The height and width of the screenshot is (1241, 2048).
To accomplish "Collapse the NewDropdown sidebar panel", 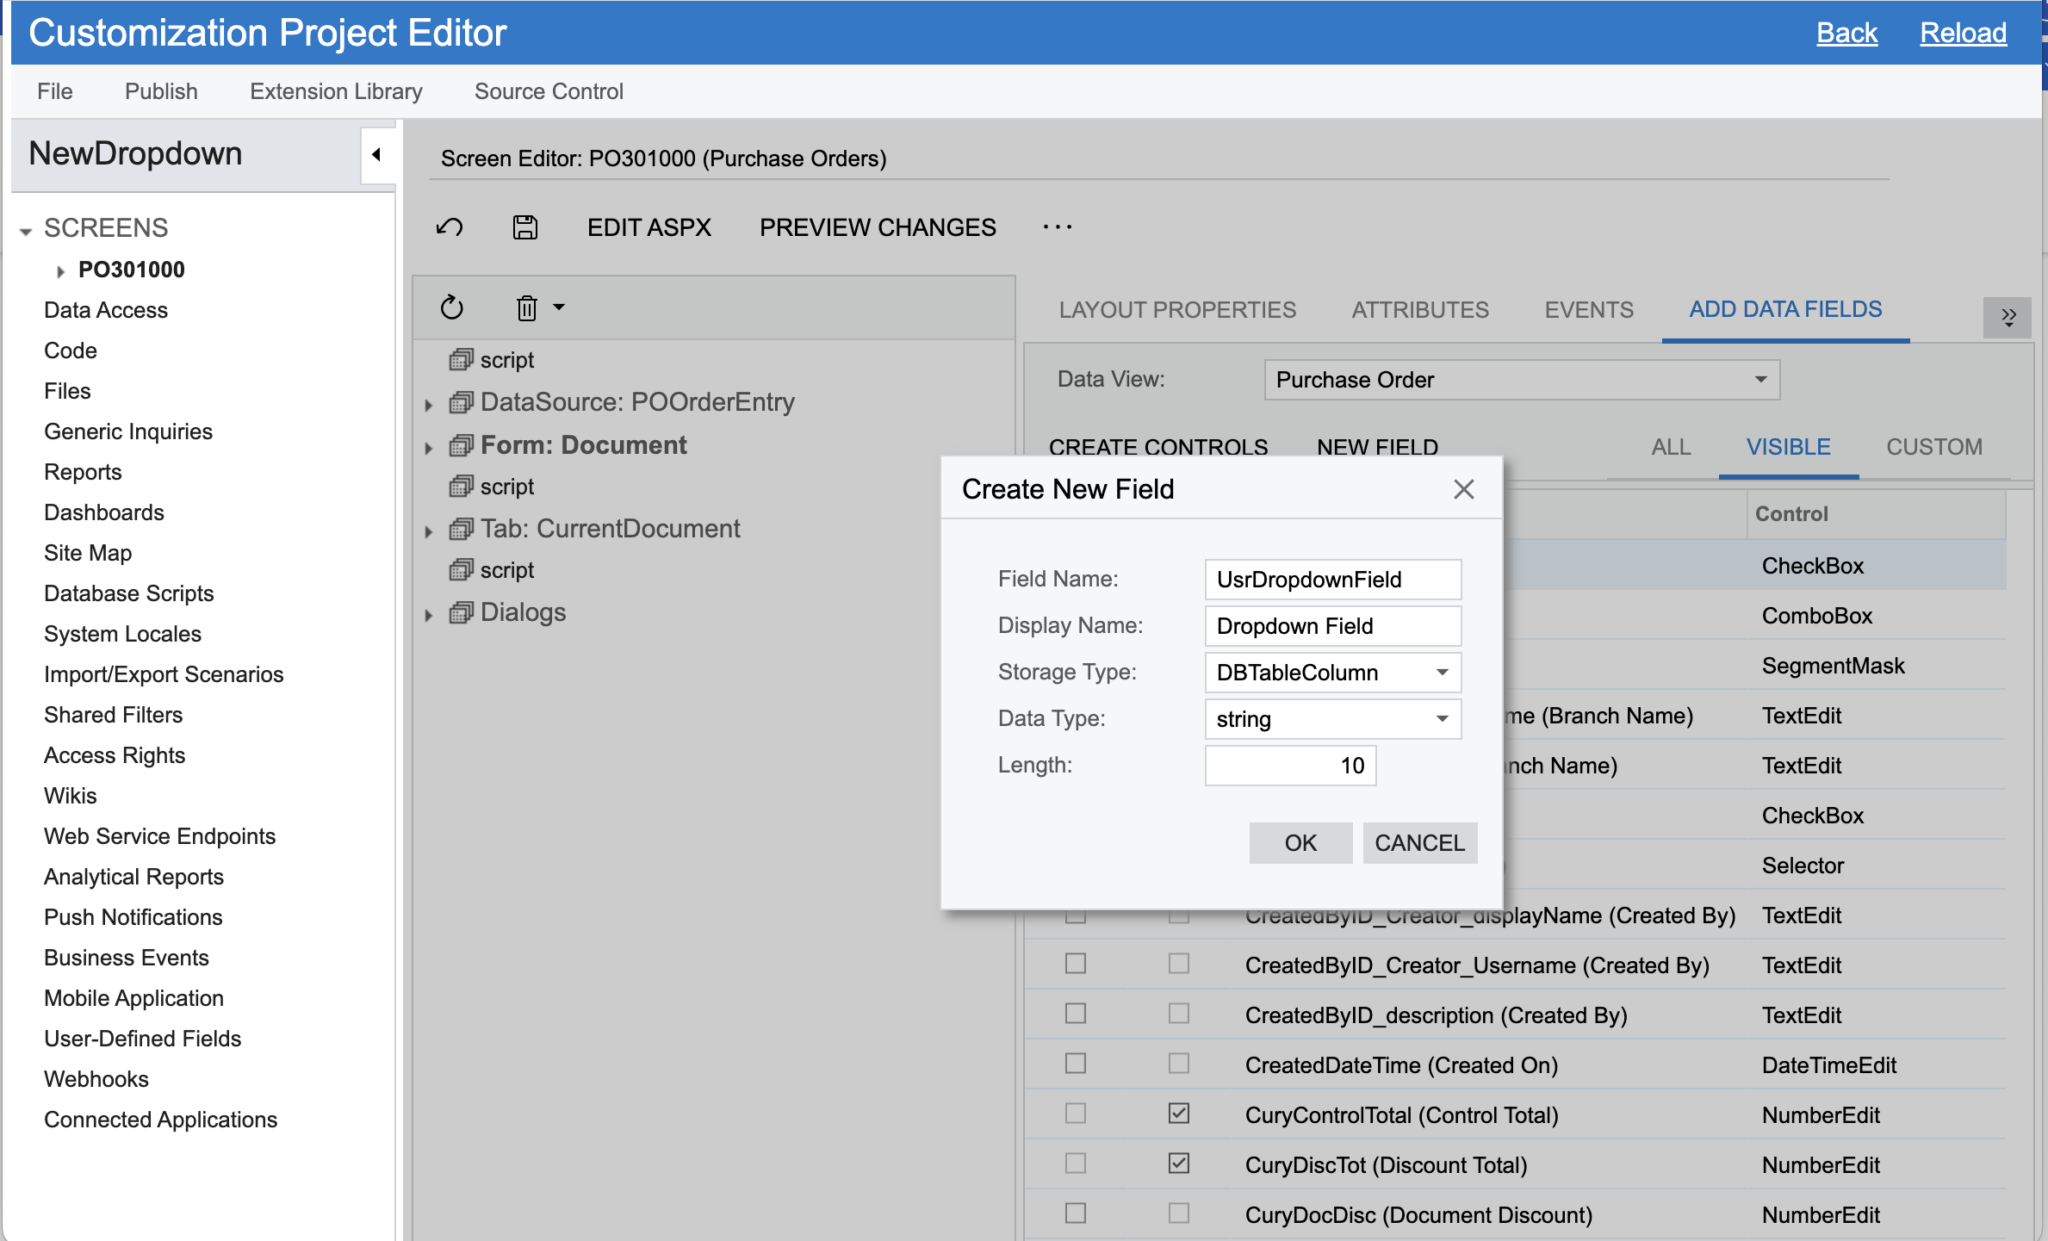I will click(377, 156).
